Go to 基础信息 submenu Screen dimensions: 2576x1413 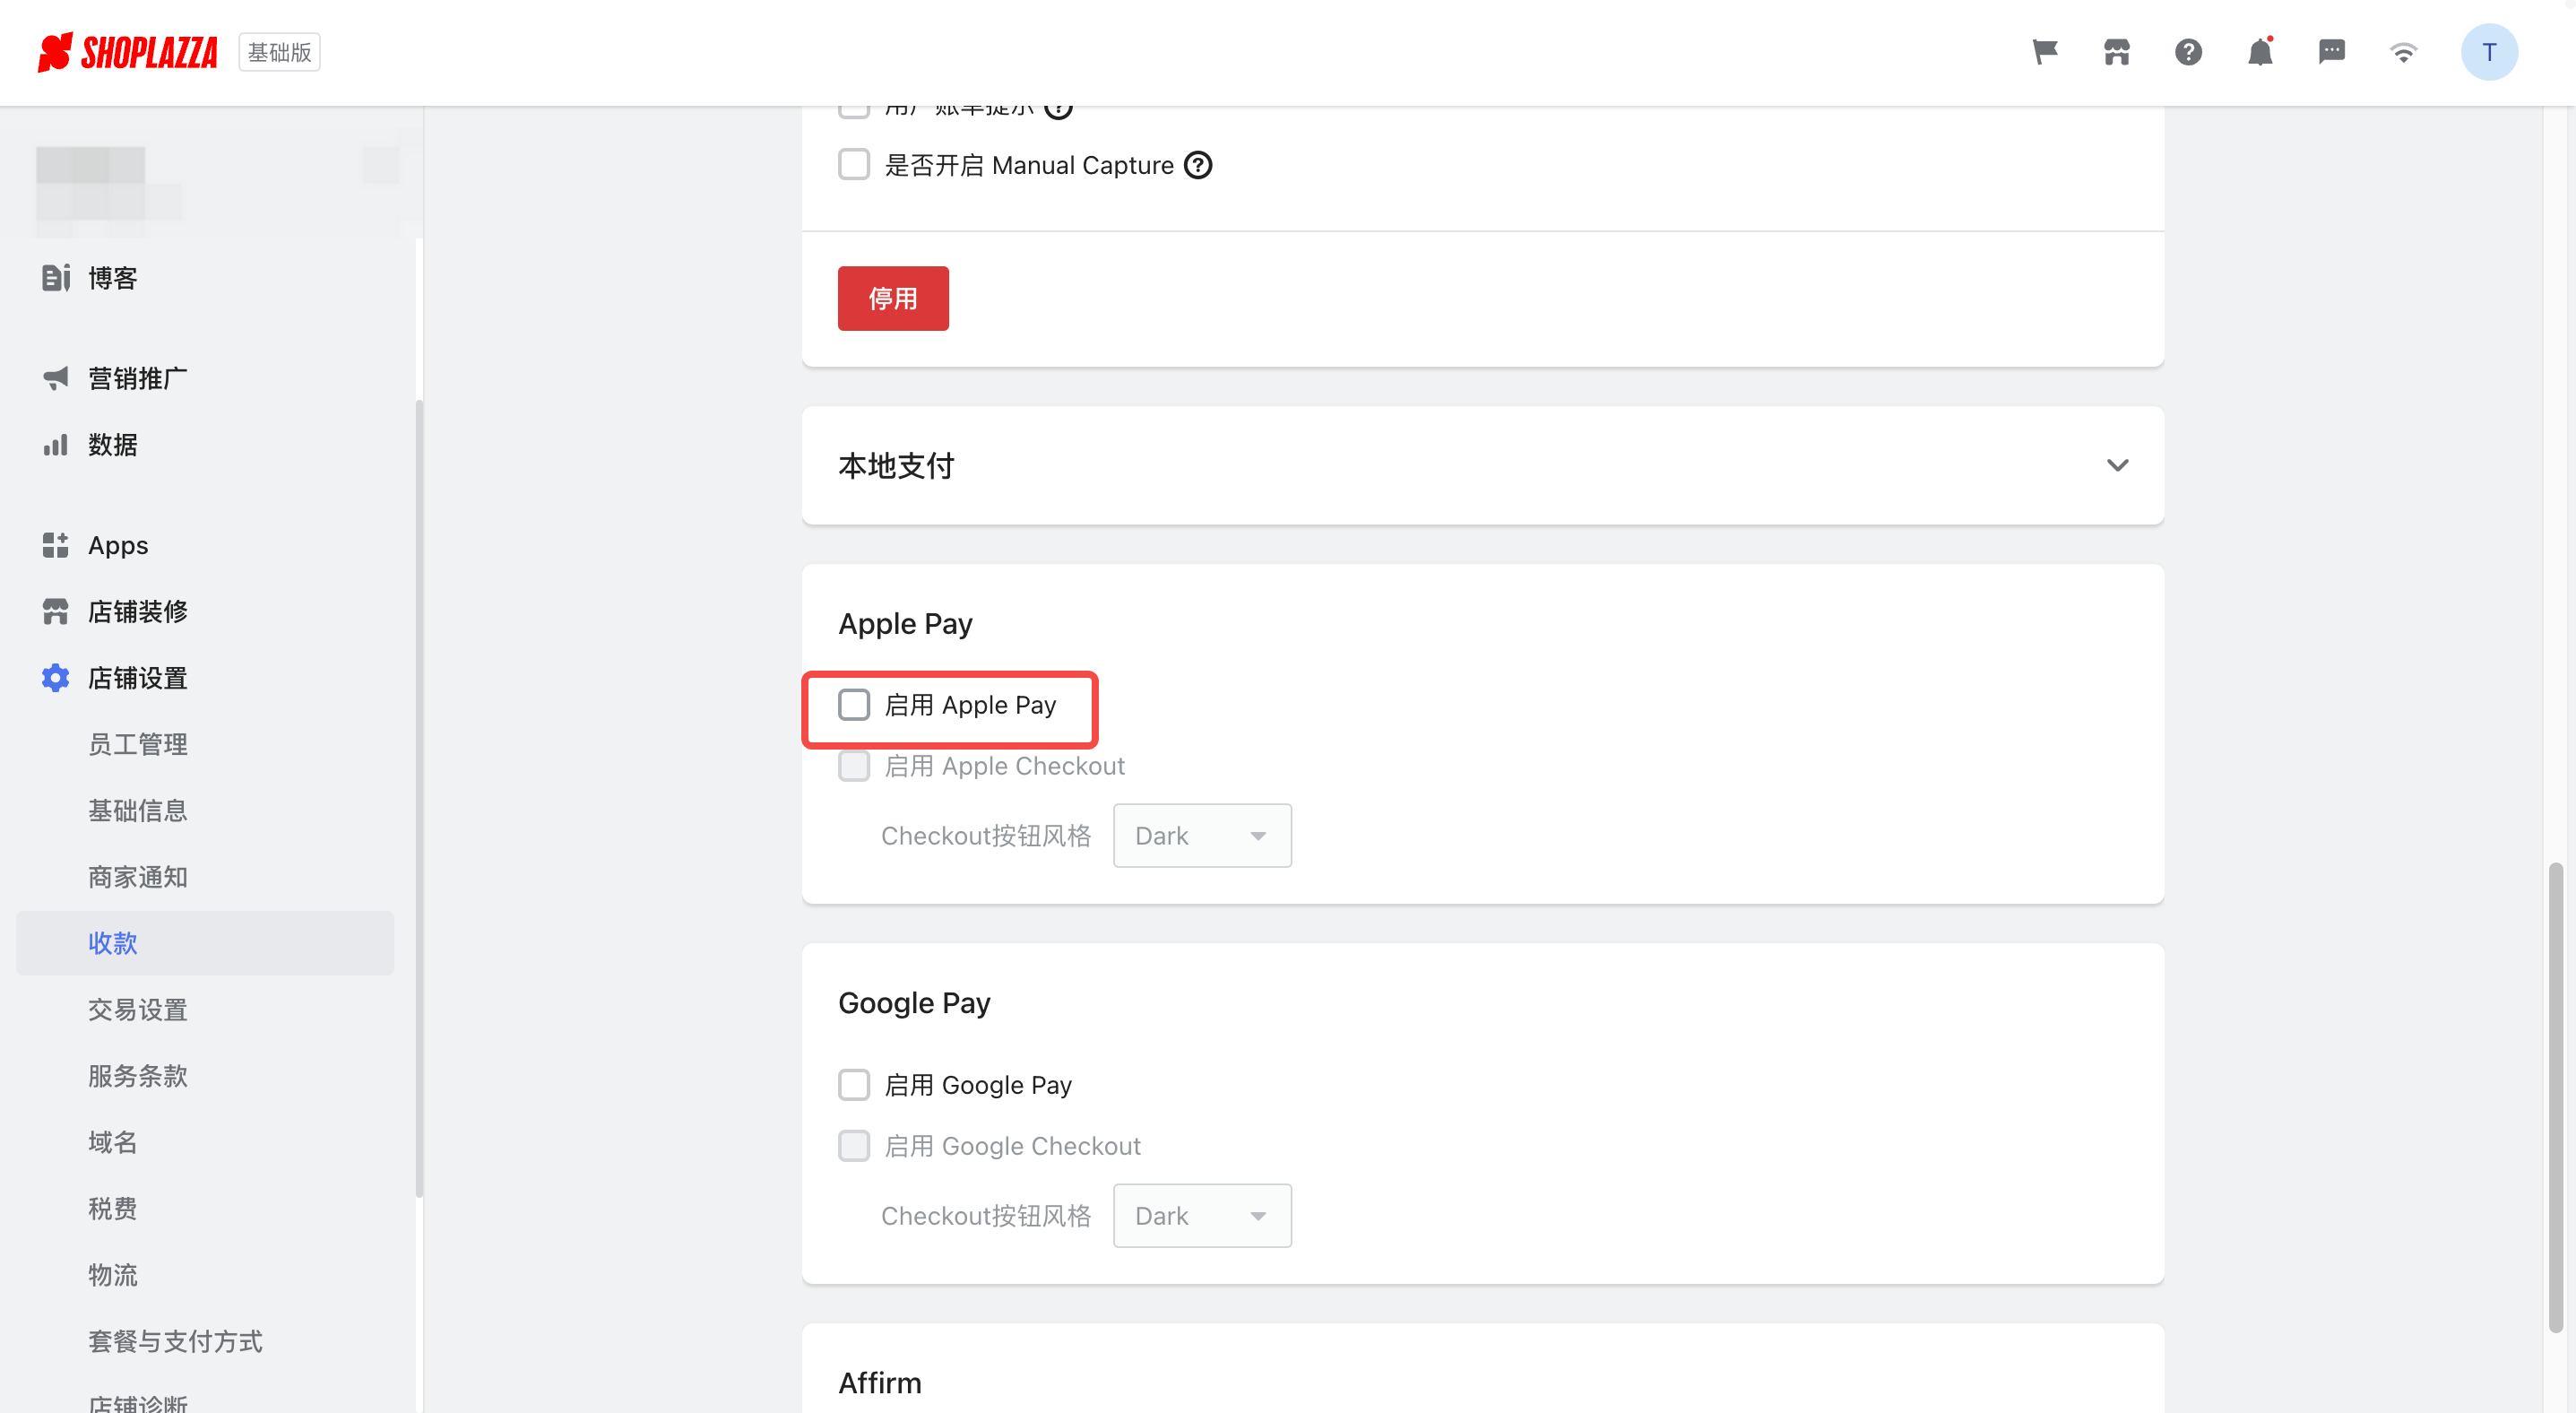click(x=205, y=811)
